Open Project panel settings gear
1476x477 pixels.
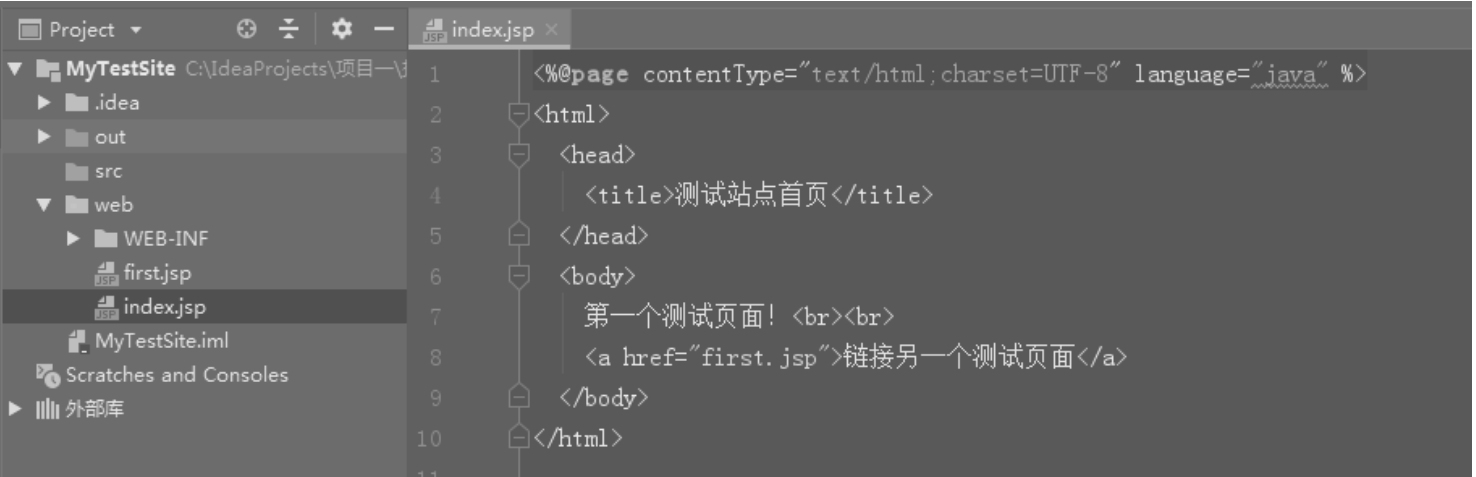tap(342, 30)
